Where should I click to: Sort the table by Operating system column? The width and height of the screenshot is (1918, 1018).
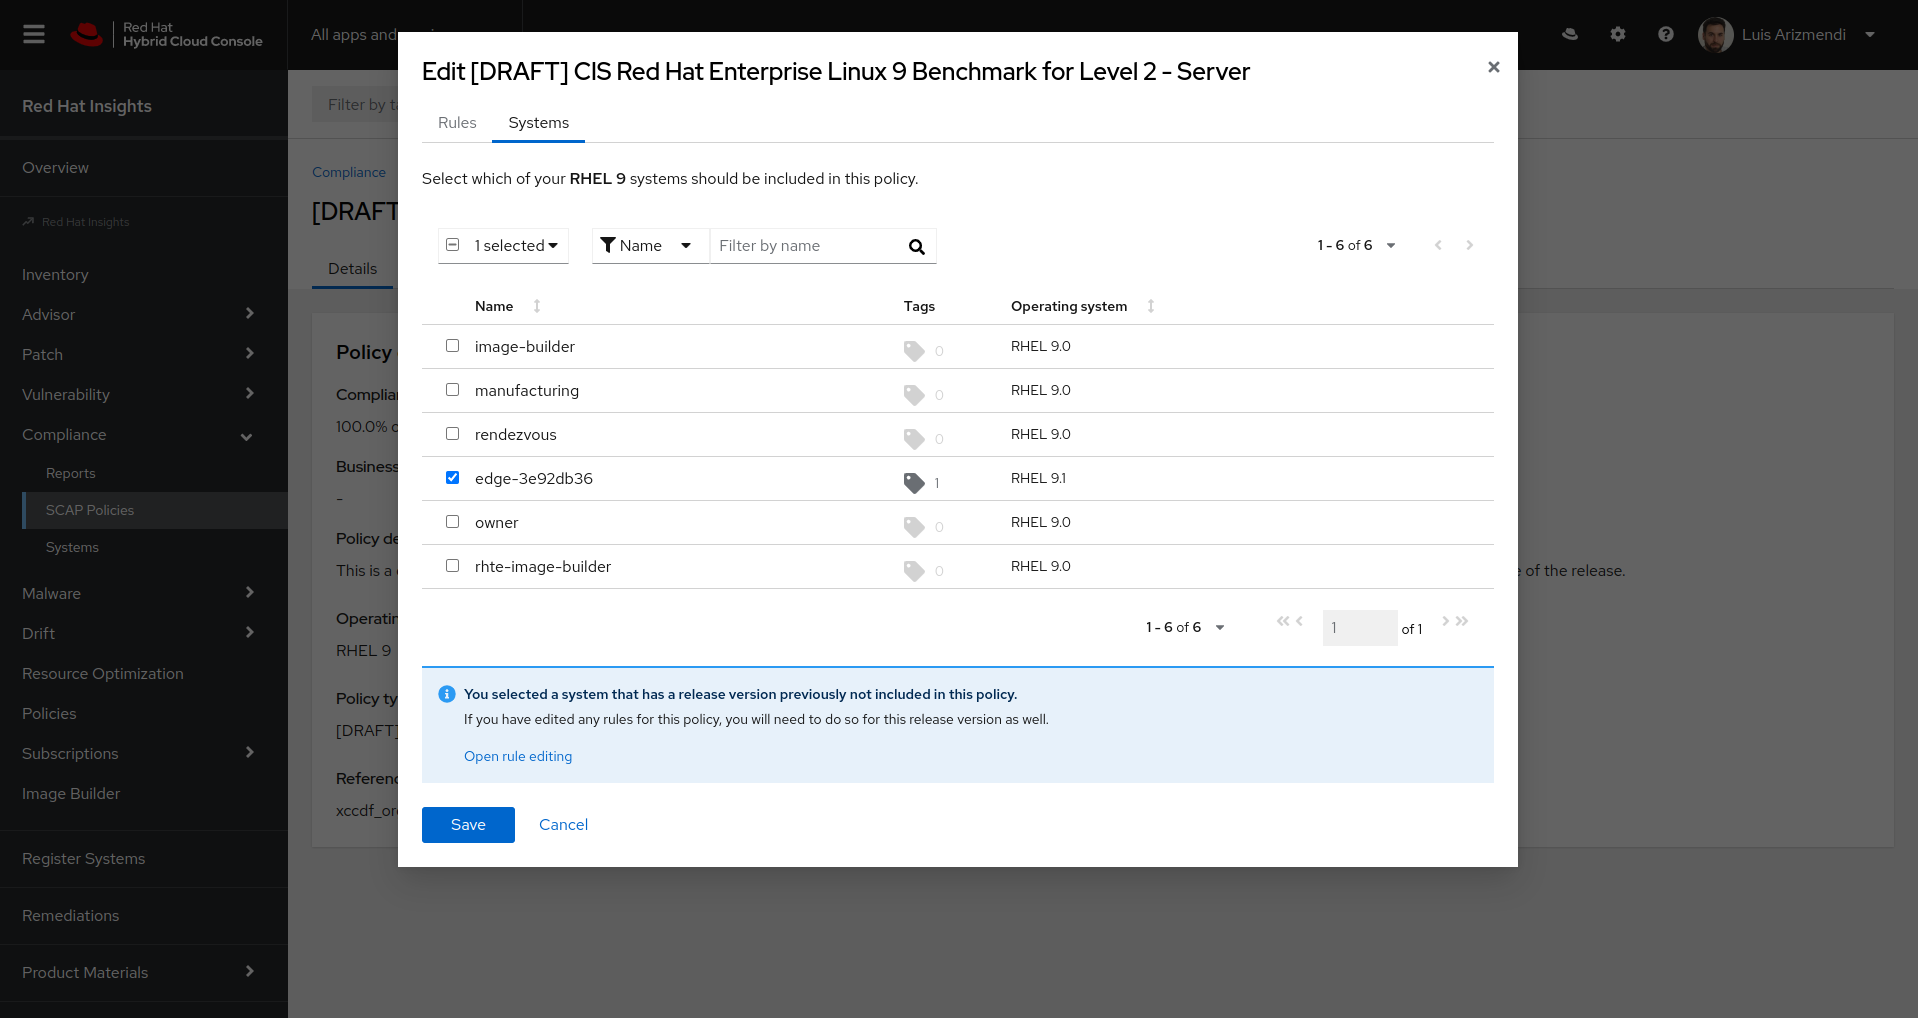tap(1151, 306)
